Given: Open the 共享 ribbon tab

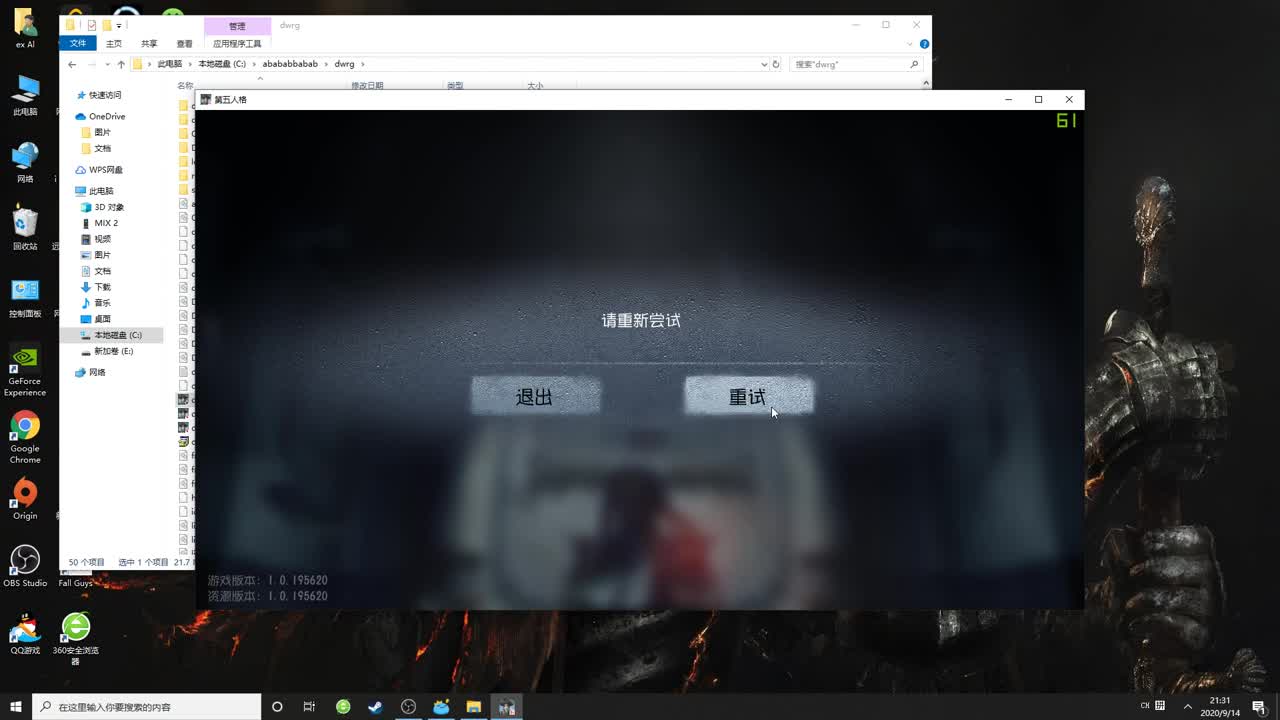Looking at the screenshot, I should click(148, 43).
